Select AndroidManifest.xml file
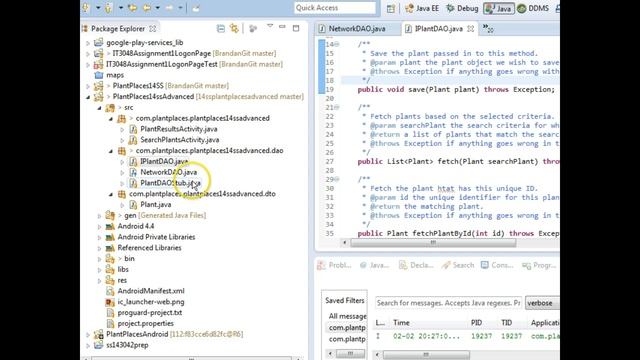Image resolution: width=640 pixels, height=360 pixels. pyautogui.click(x=151, y=291)
